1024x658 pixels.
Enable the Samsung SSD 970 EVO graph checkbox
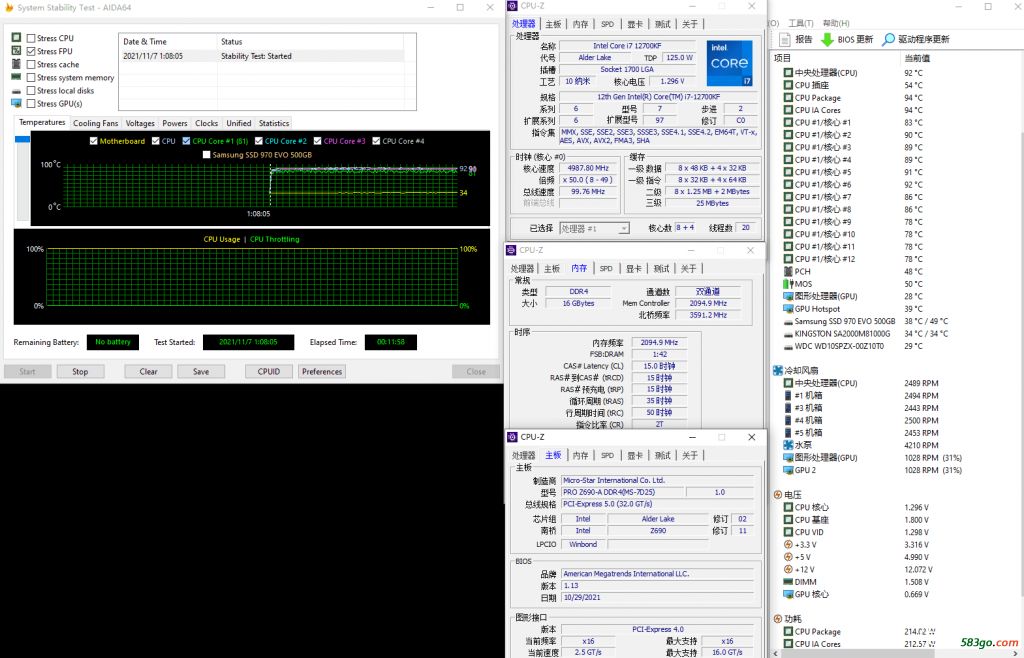[x=206, y=155]
